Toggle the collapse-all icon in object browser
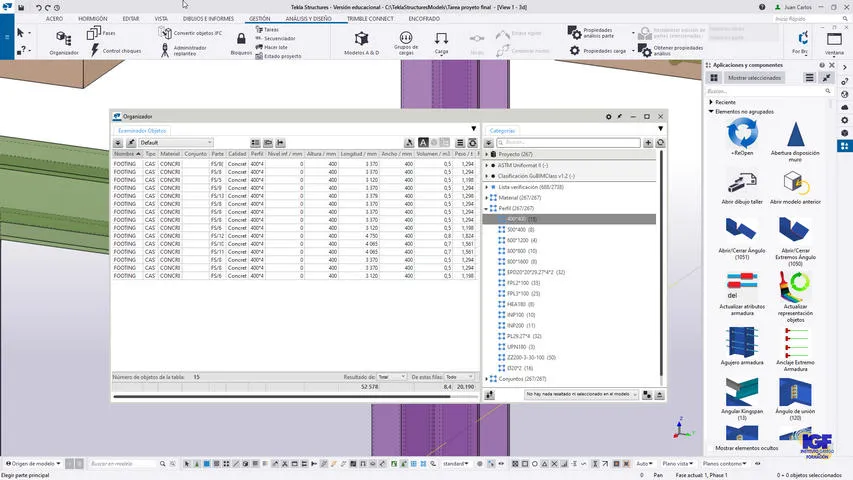The image size is (853, 480). (118, 143)
